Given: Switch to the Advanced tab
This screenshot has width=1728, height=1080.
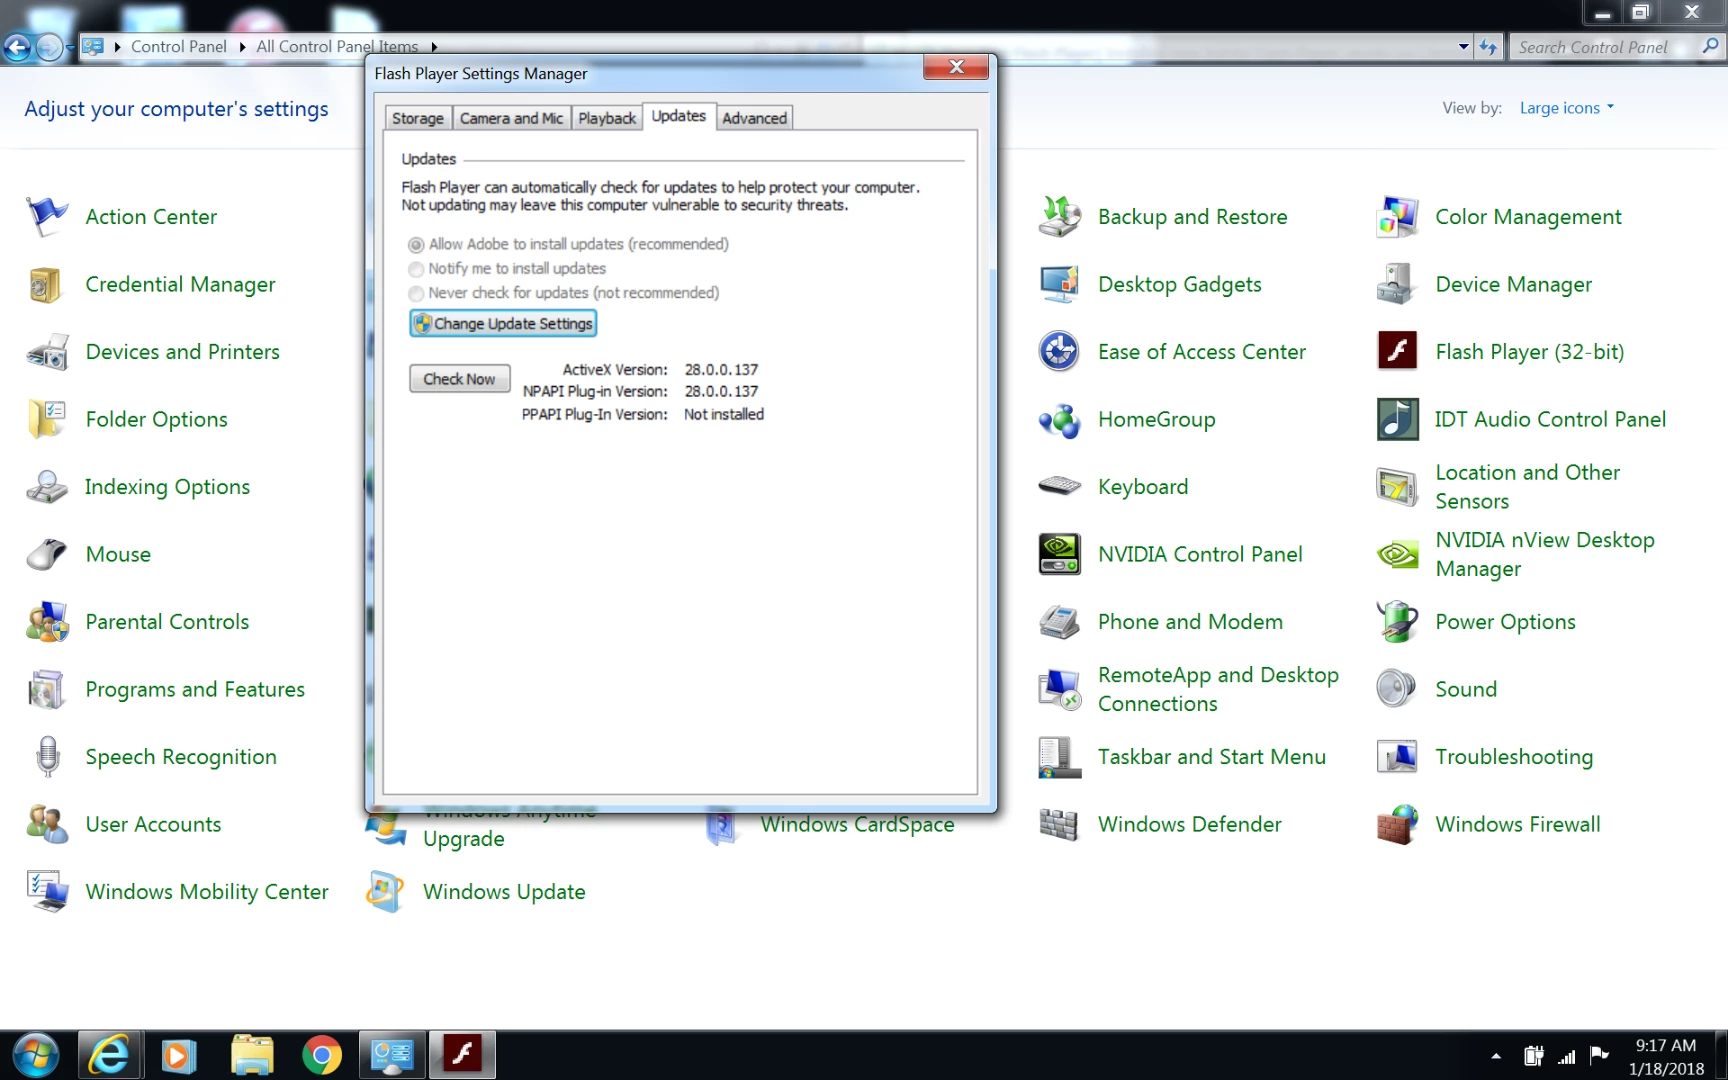Looking at the screenshot, I should [754, 118].
